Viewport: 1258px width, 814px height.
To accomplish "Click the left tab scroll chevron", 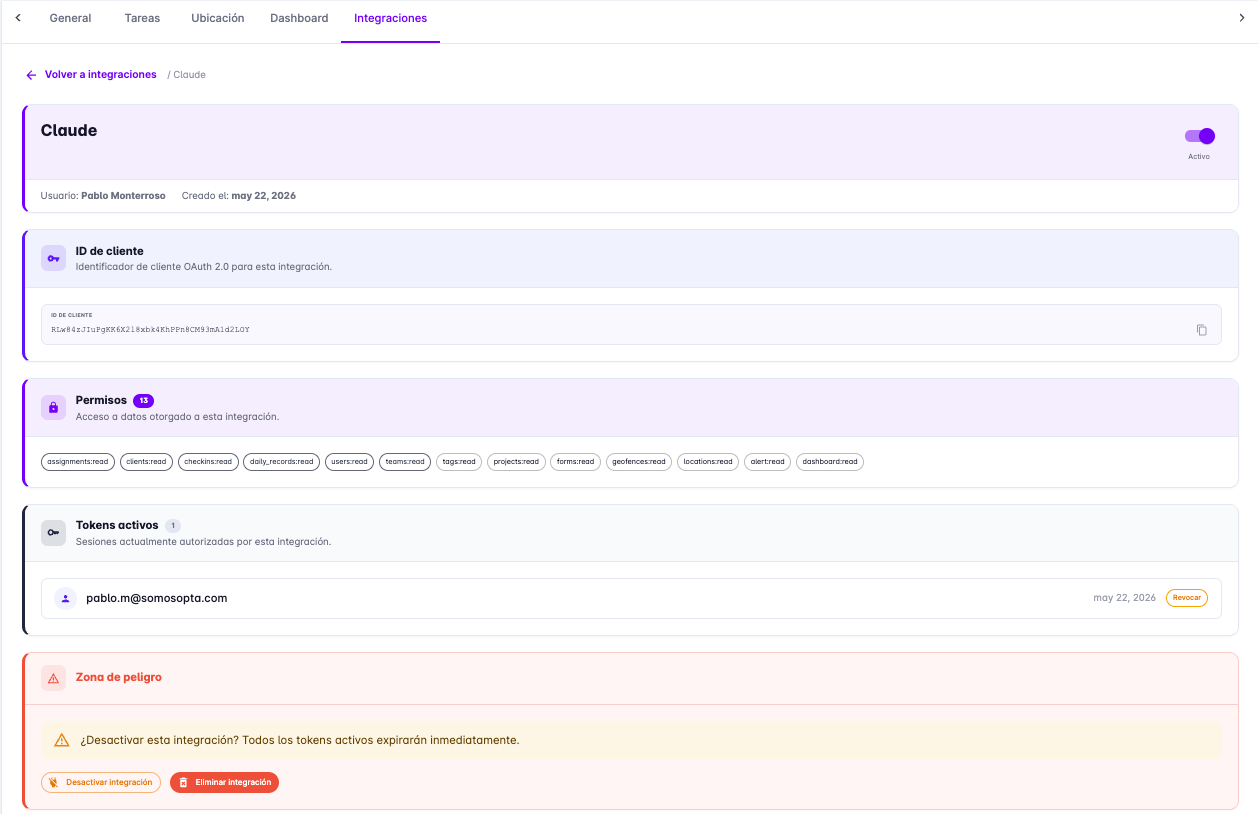I will 18,18.
